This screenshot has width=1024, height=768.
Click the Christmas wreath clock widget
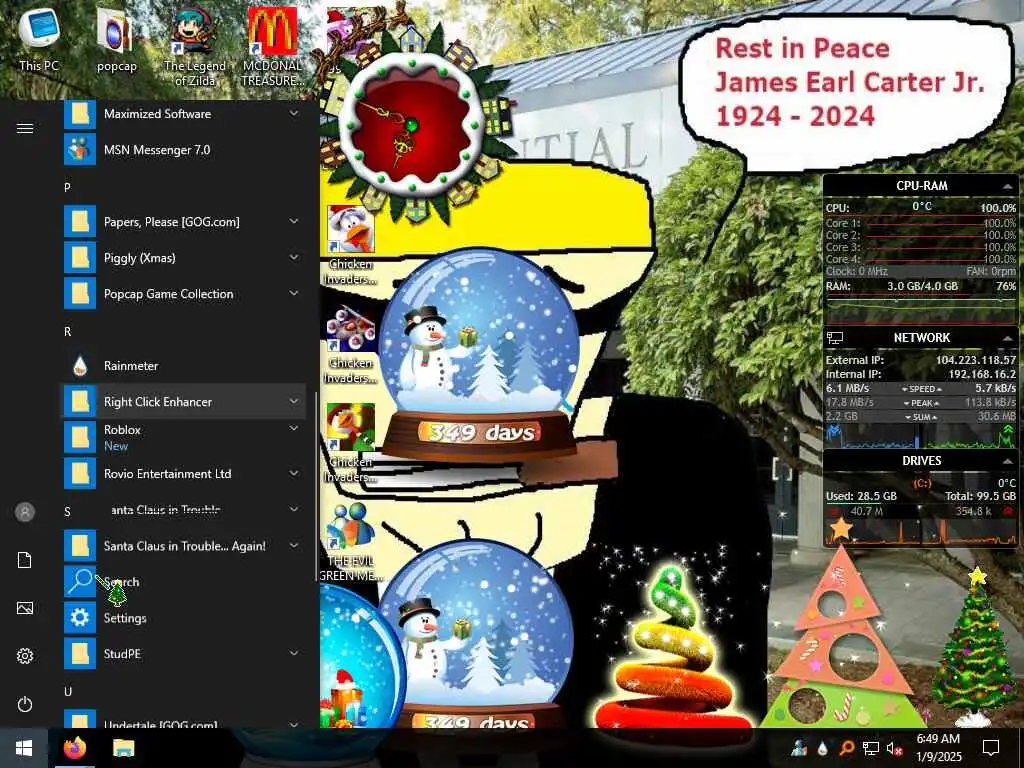(x=413, y=124)
